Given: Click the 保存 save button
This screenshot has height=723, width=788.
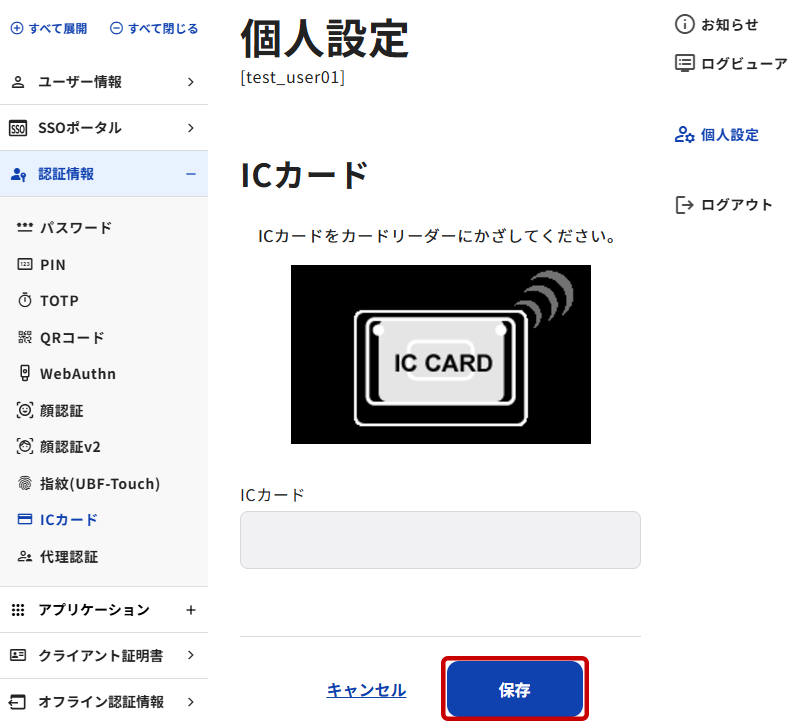Looking at the screenshot, I should 515,689.
